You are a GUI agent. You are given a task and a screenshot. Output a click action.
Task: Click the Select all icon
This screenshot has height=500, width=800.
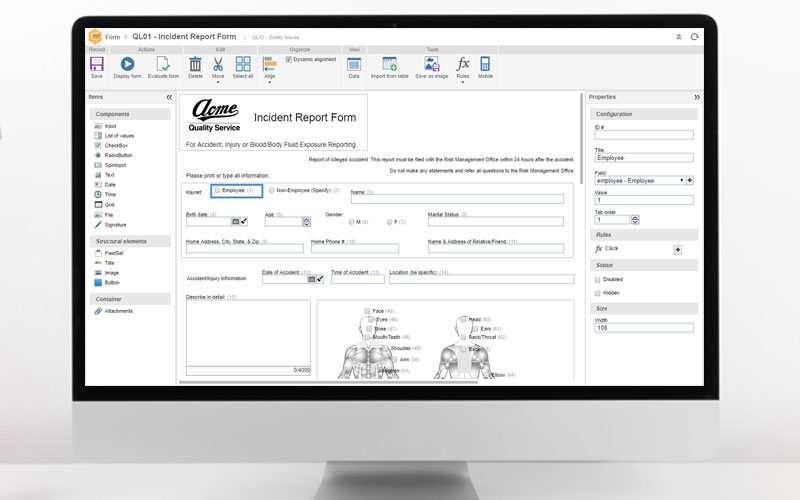[242, 64]
